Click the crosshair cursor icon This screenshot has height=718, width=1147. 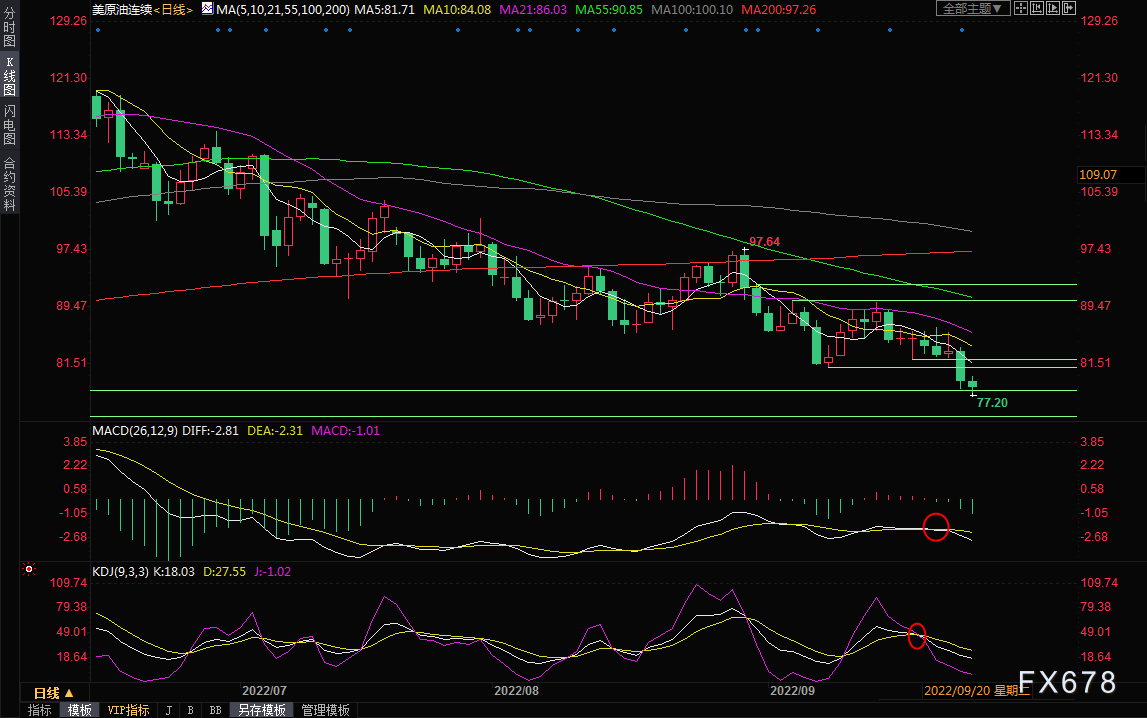pos(1021,8)
